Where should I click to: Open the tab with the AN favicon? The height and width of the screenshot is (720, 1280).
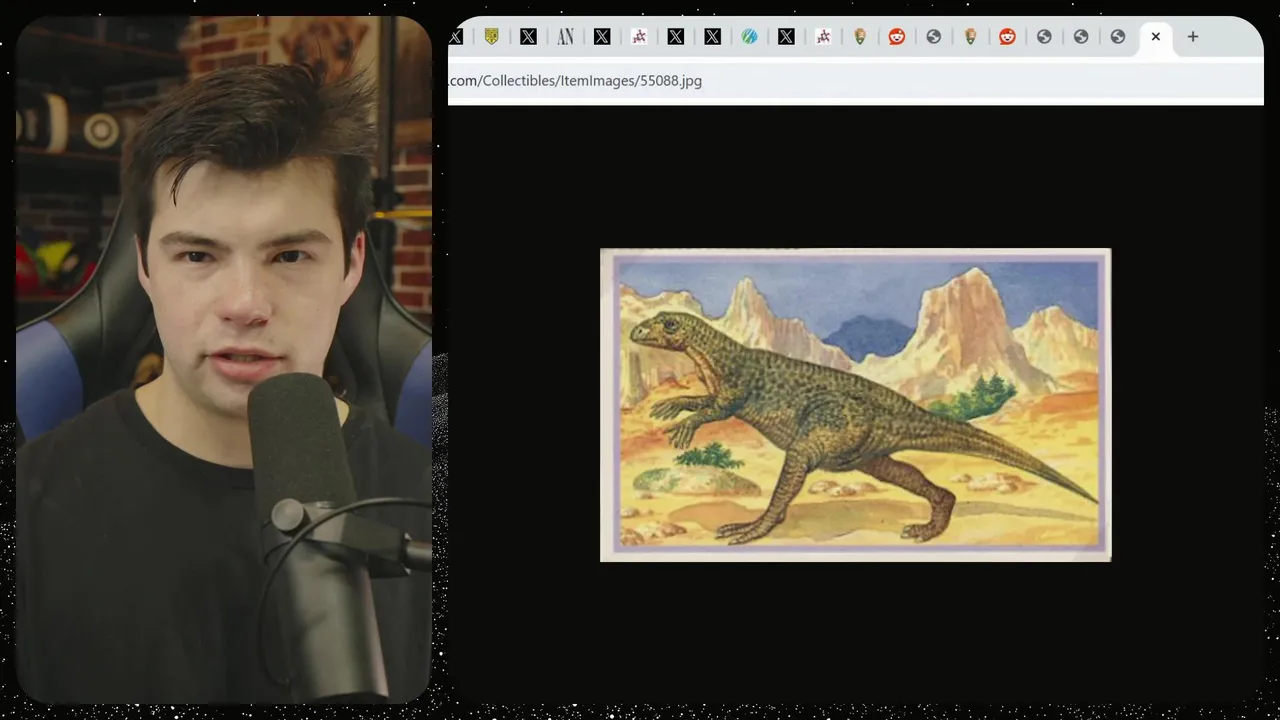pos(565,37)
